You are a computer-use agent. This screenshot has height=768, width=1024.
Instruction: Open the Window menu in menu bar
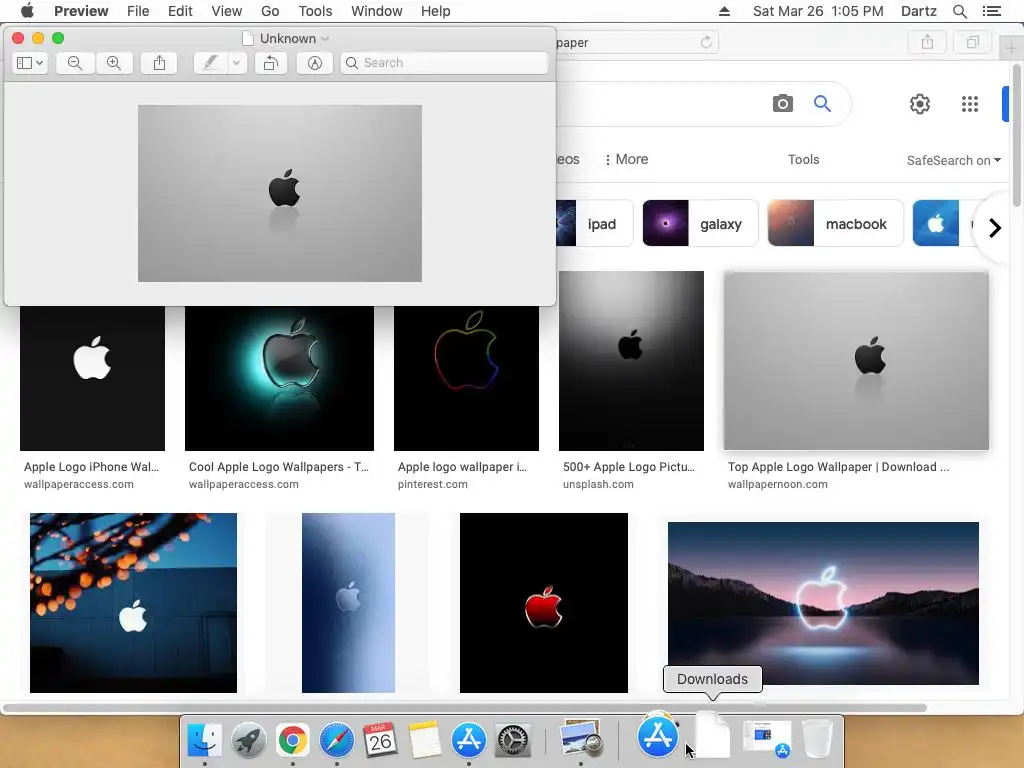point(377,11)
